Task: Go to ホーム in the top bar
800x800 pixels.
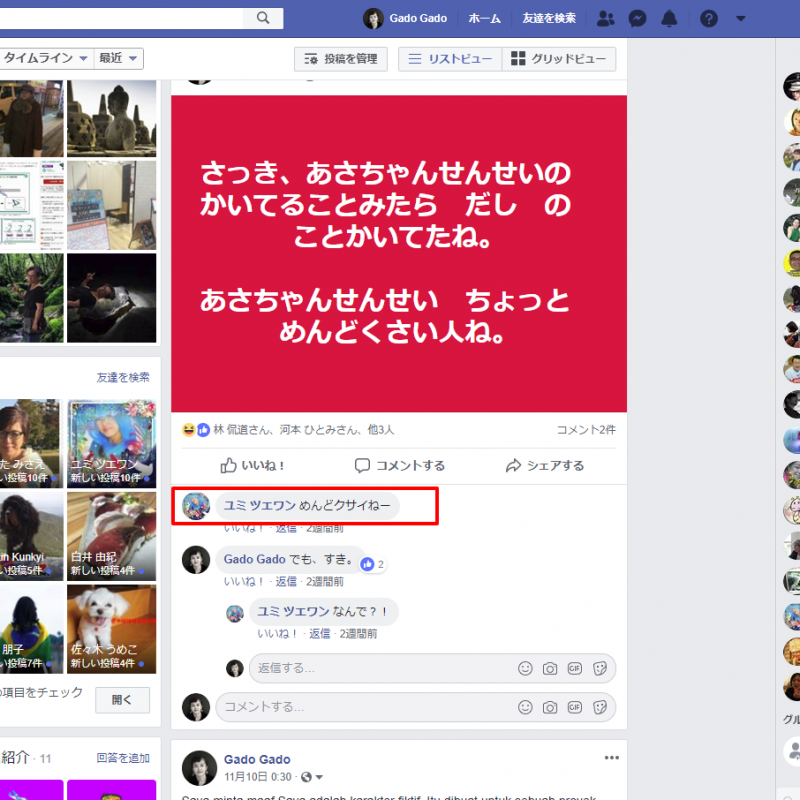Action: [x=484, y=18]
